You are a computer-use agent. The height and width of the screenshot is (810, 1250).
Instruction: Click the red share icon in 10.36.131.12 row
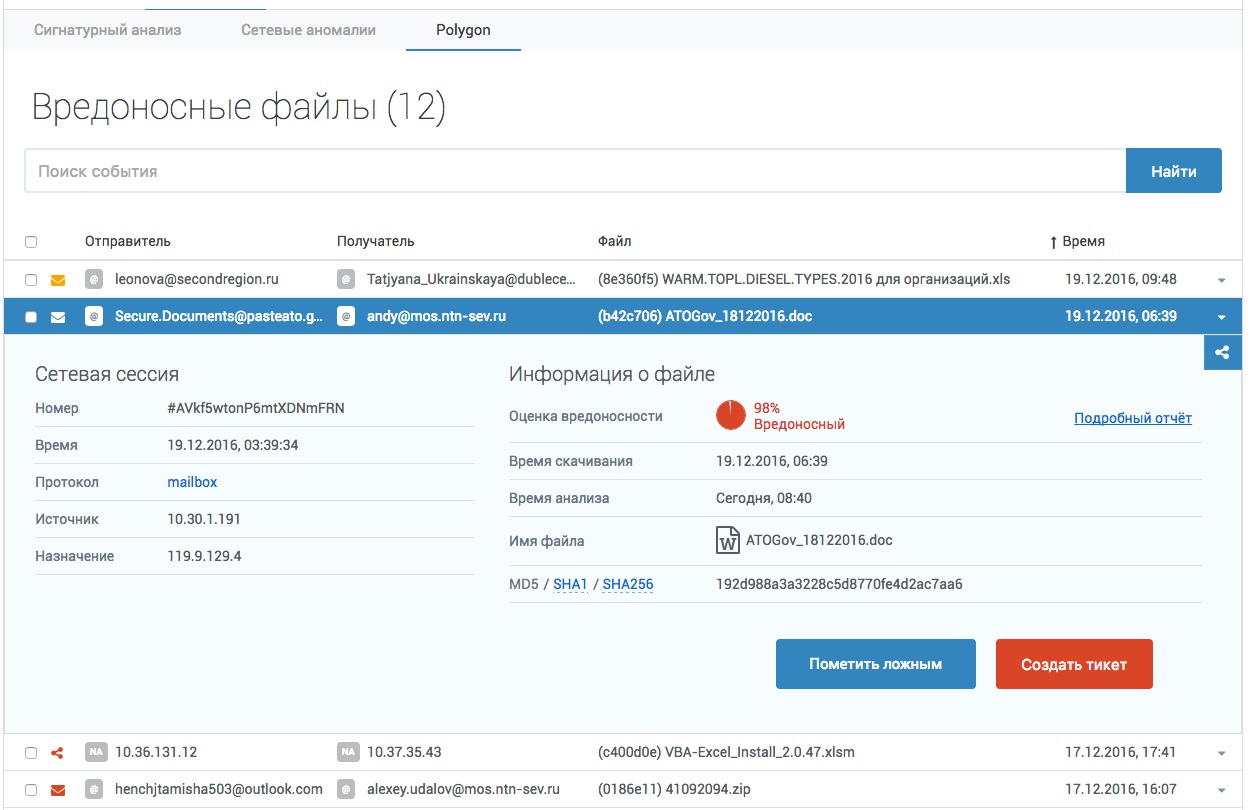tap(58, 752)
